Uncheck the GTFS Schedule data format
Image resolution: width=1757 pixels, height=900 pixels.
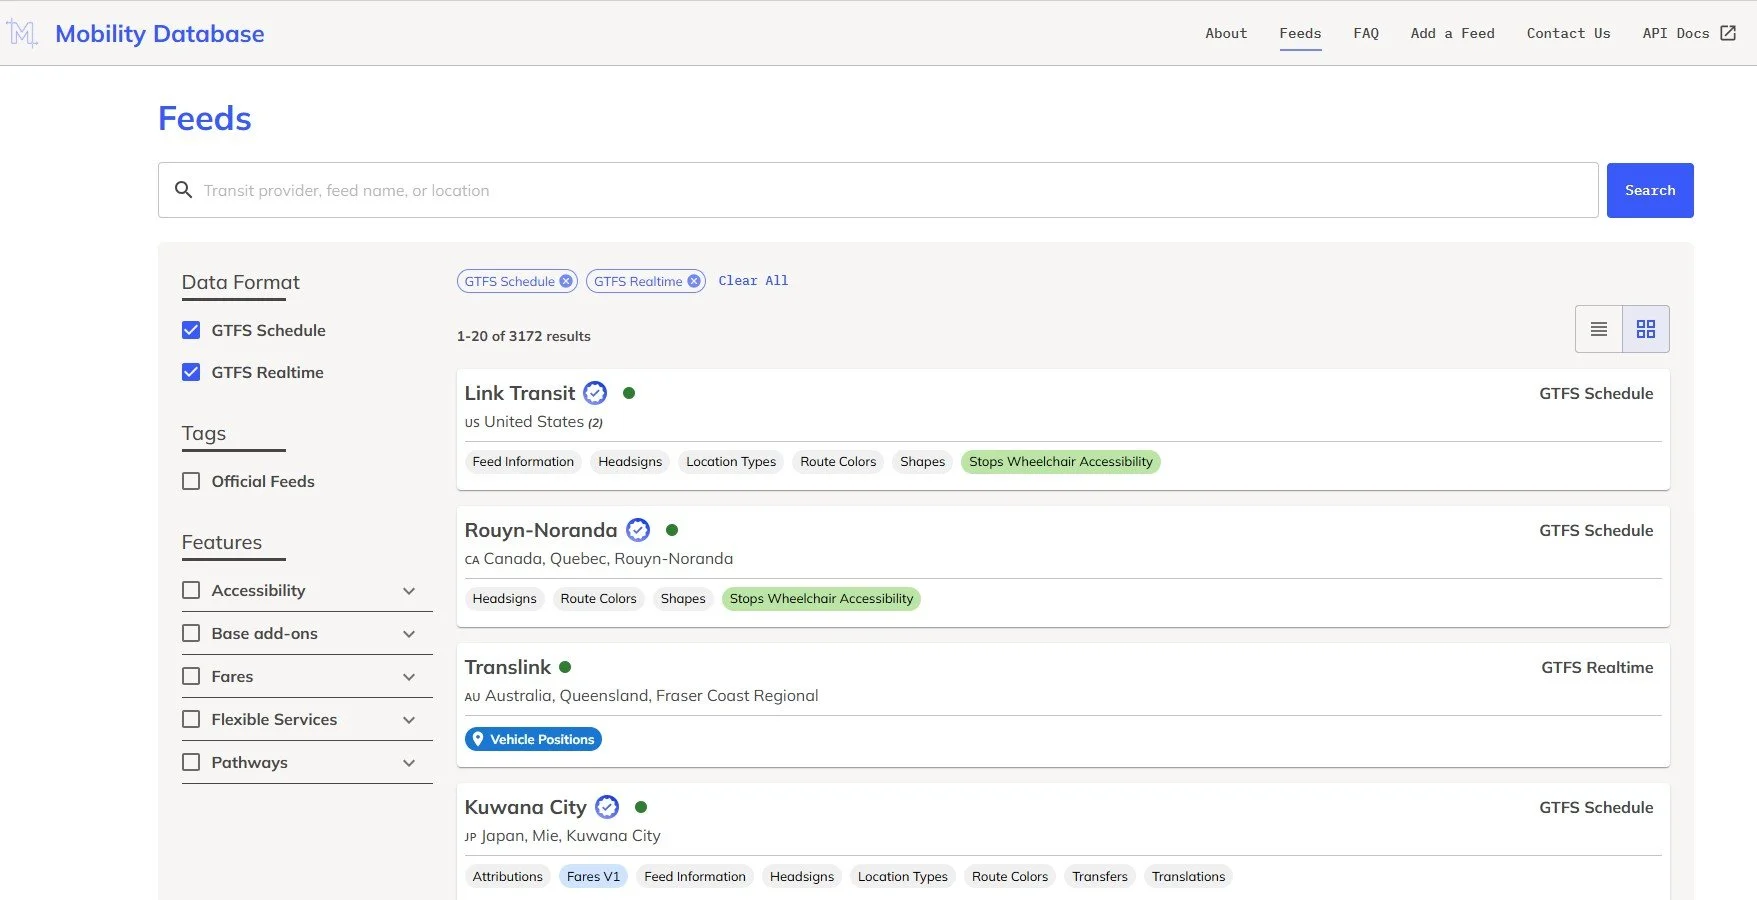(x=191, y=330)
